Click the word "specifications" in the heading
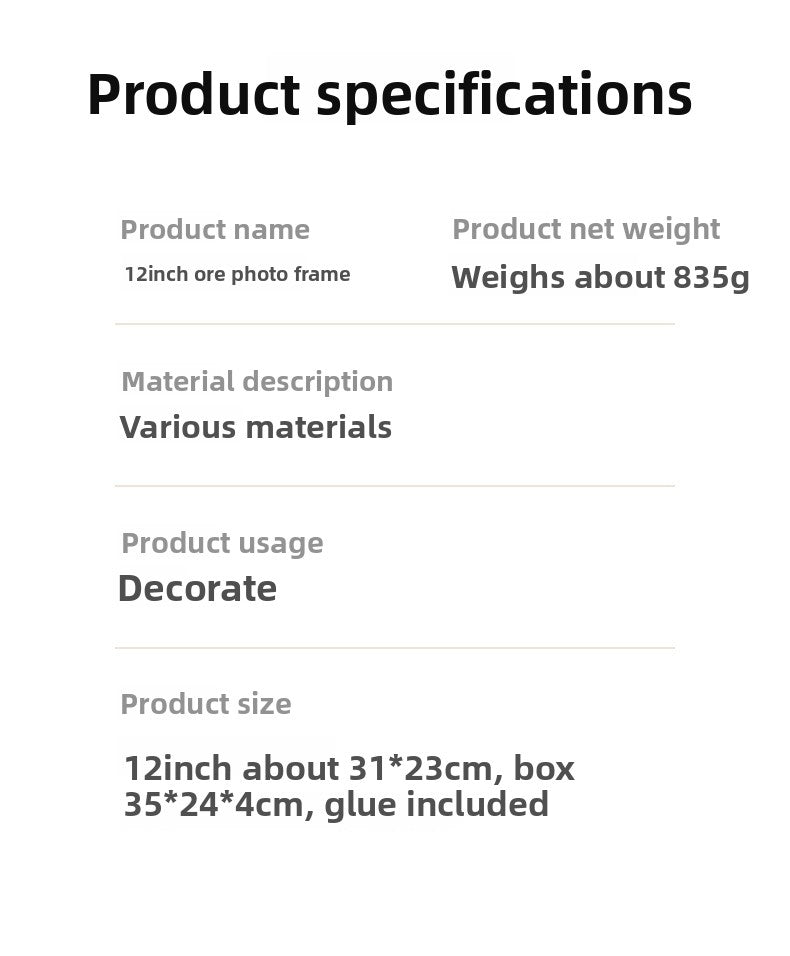Image resolution: width=790 pixels, height=956 pixels. point(504,95)
